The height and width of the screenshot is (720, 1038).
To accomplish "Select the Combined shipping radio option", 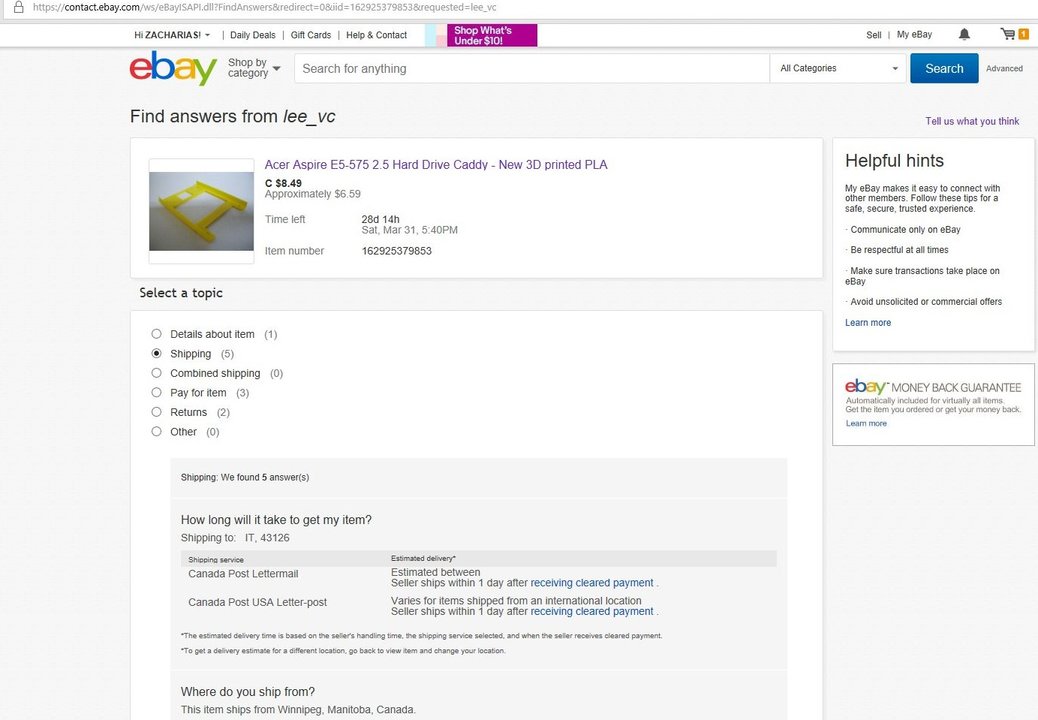I will coord(156,373).
